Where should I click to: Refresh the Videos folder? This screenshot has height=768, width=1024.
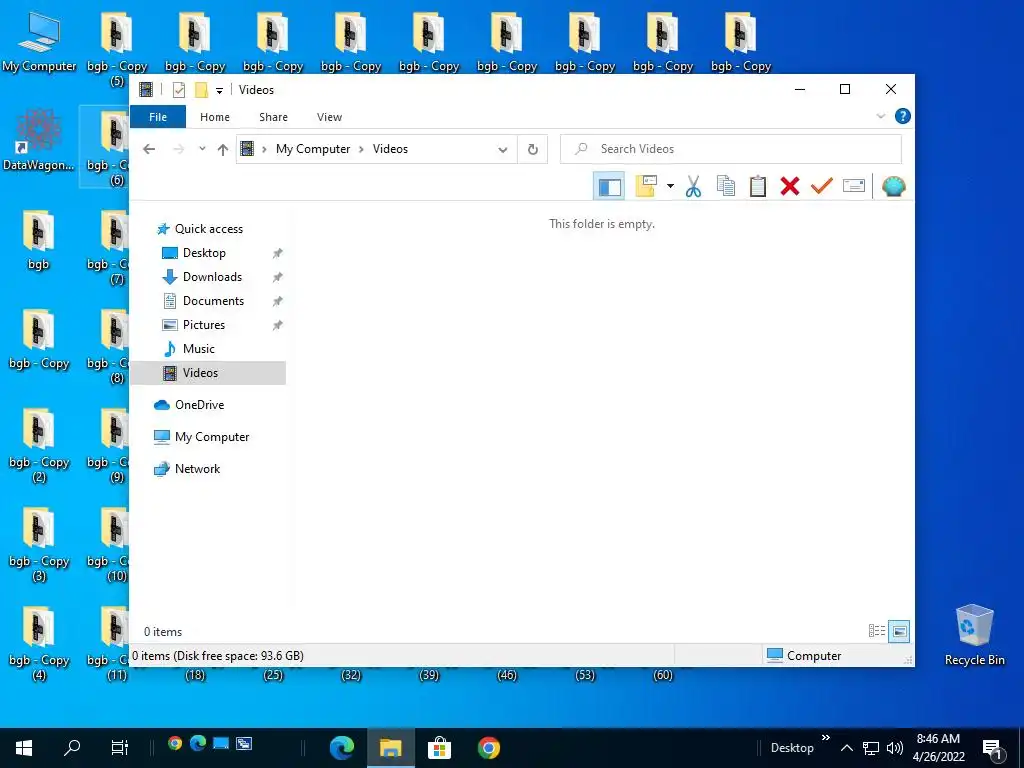pos(533,150)
